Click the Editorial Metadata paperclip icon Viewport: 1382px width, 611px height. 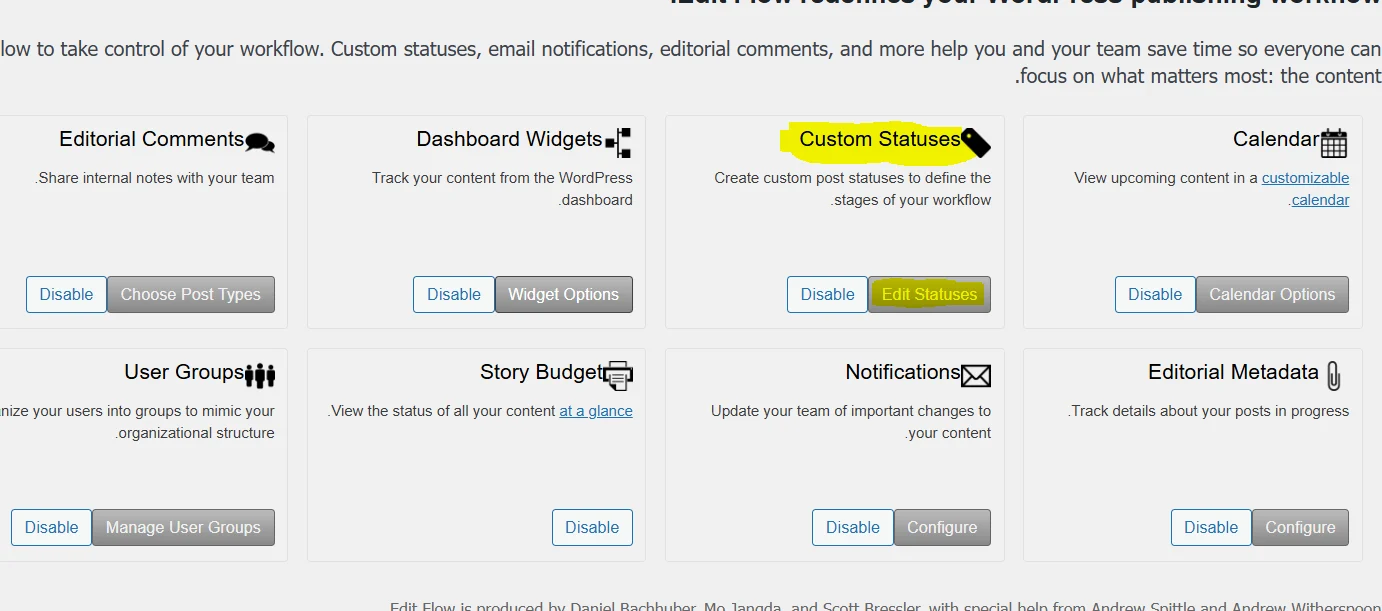click(1334, 376)
